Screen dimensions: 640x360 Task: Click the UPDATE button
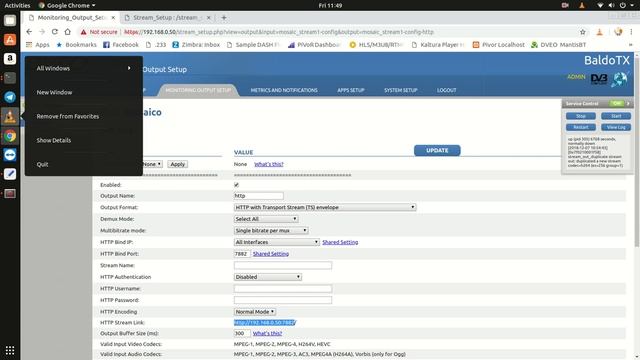click(437, 150)
